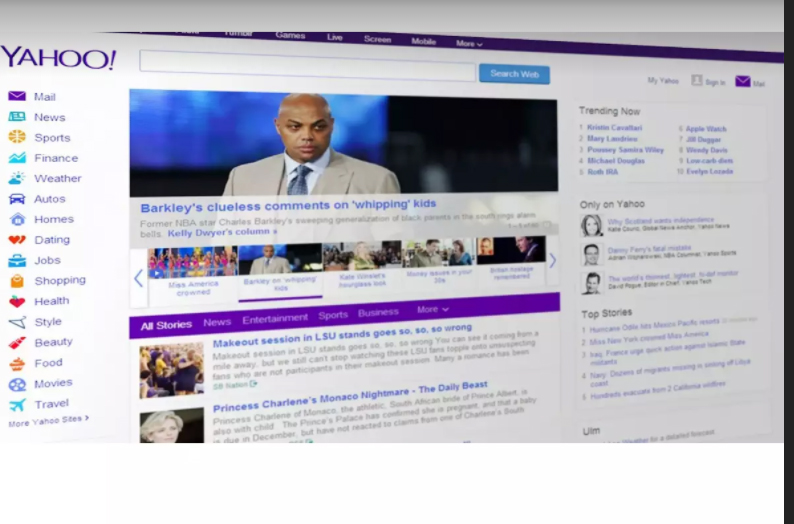Viewport: 794px width, 524px height.
Task: Open Why Scotland wants independence story
Action: point(660,221)
